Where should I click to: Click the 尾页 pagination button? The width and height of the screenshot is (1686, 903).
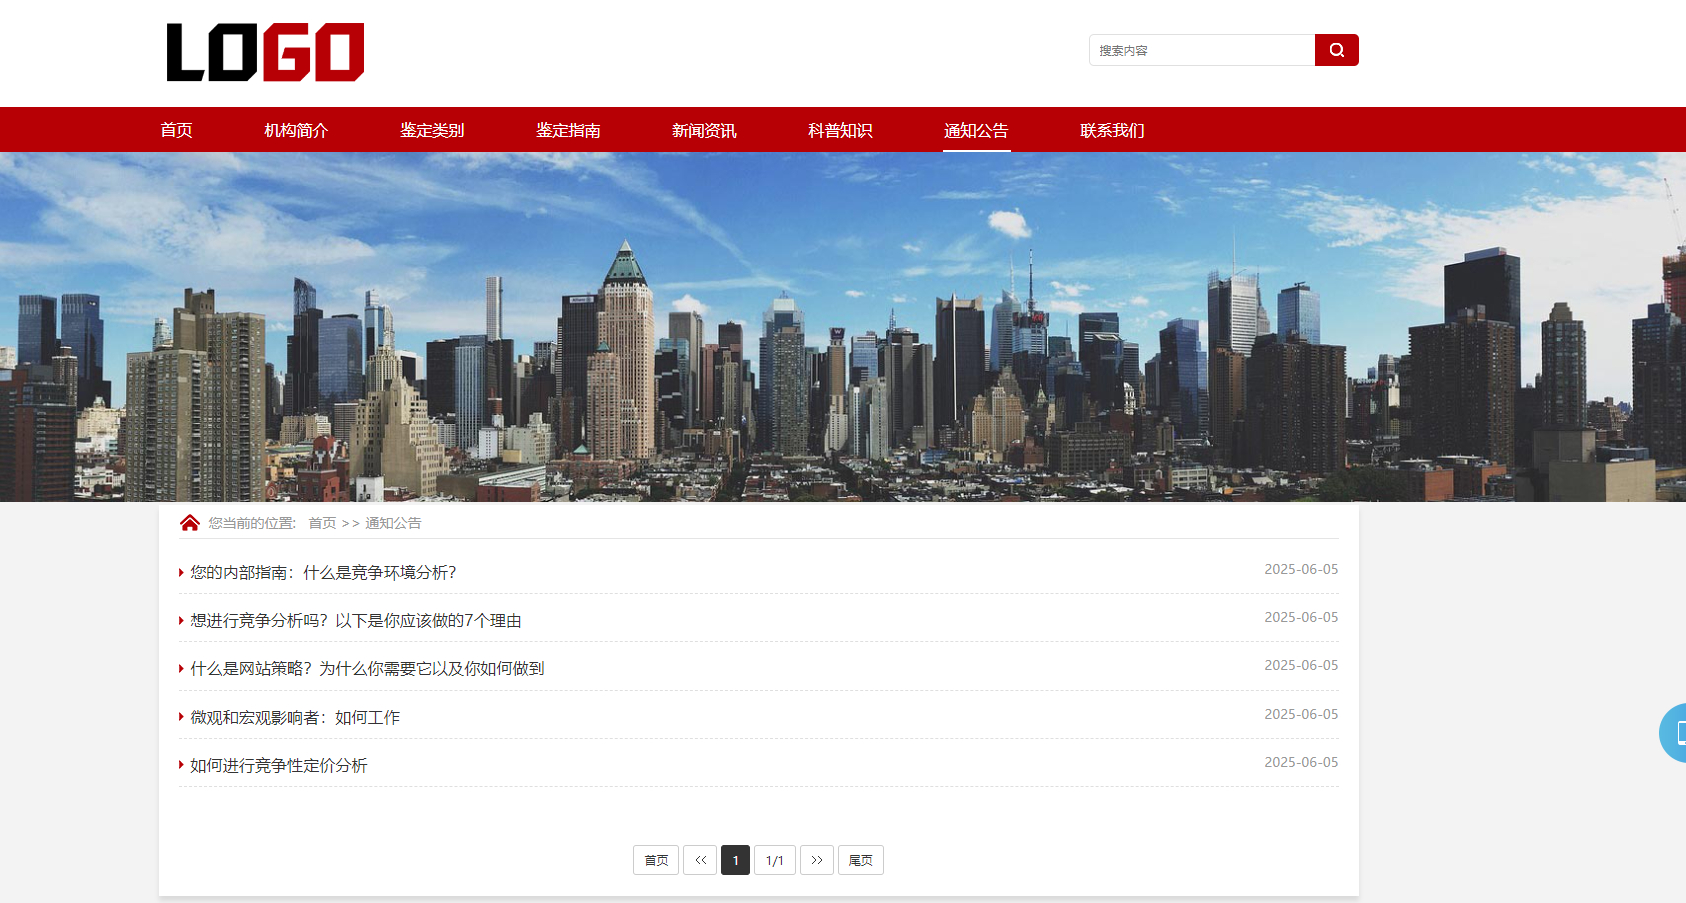(x=860, y=860)
